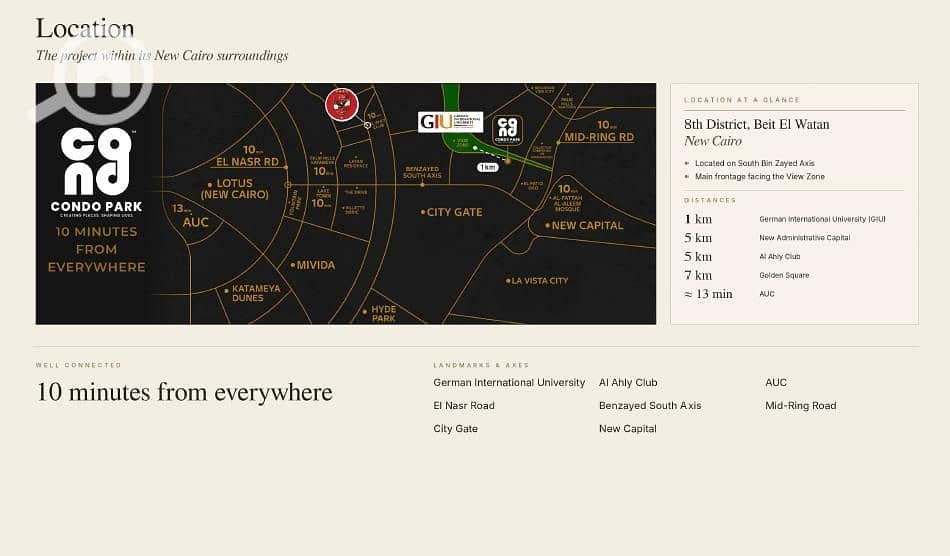The width and height of the screenshot is (950, 556).
Task: Click the GIU university logo on map
Action: point(450,122)
